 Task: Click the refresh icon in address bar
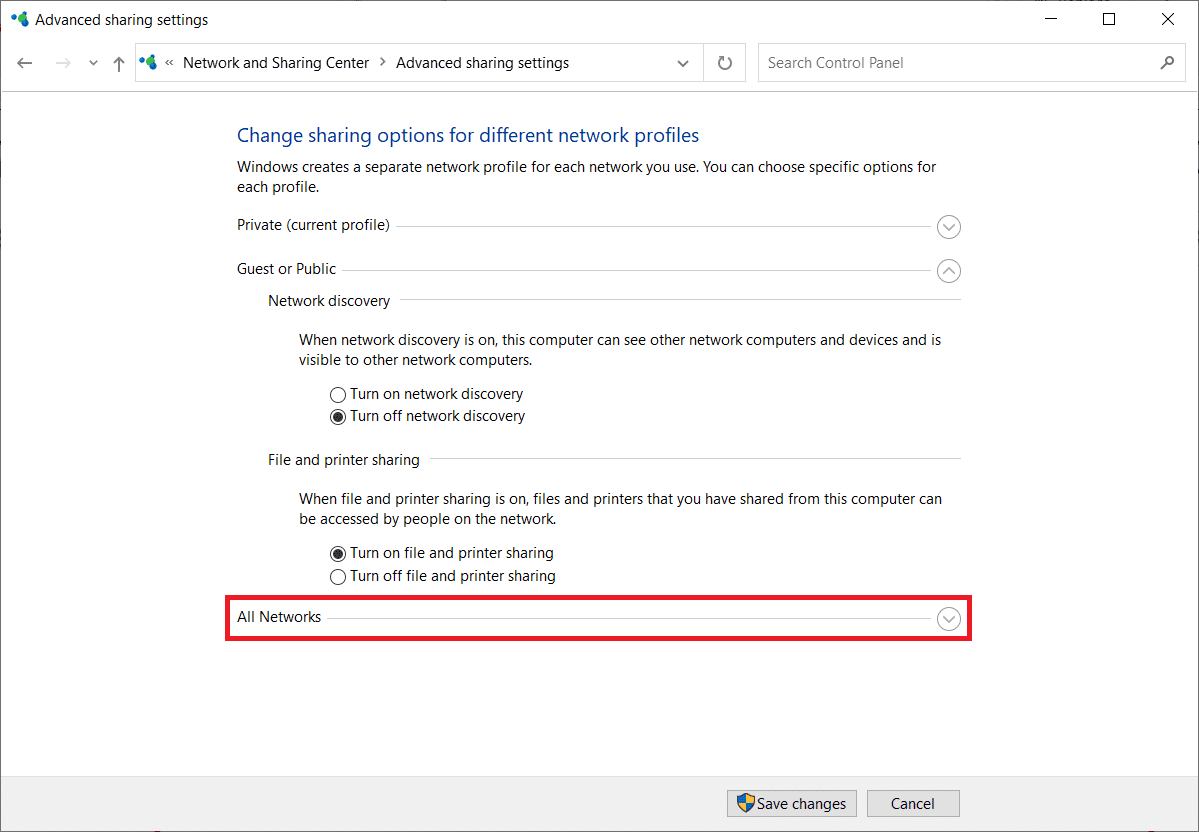coord(724,62)
